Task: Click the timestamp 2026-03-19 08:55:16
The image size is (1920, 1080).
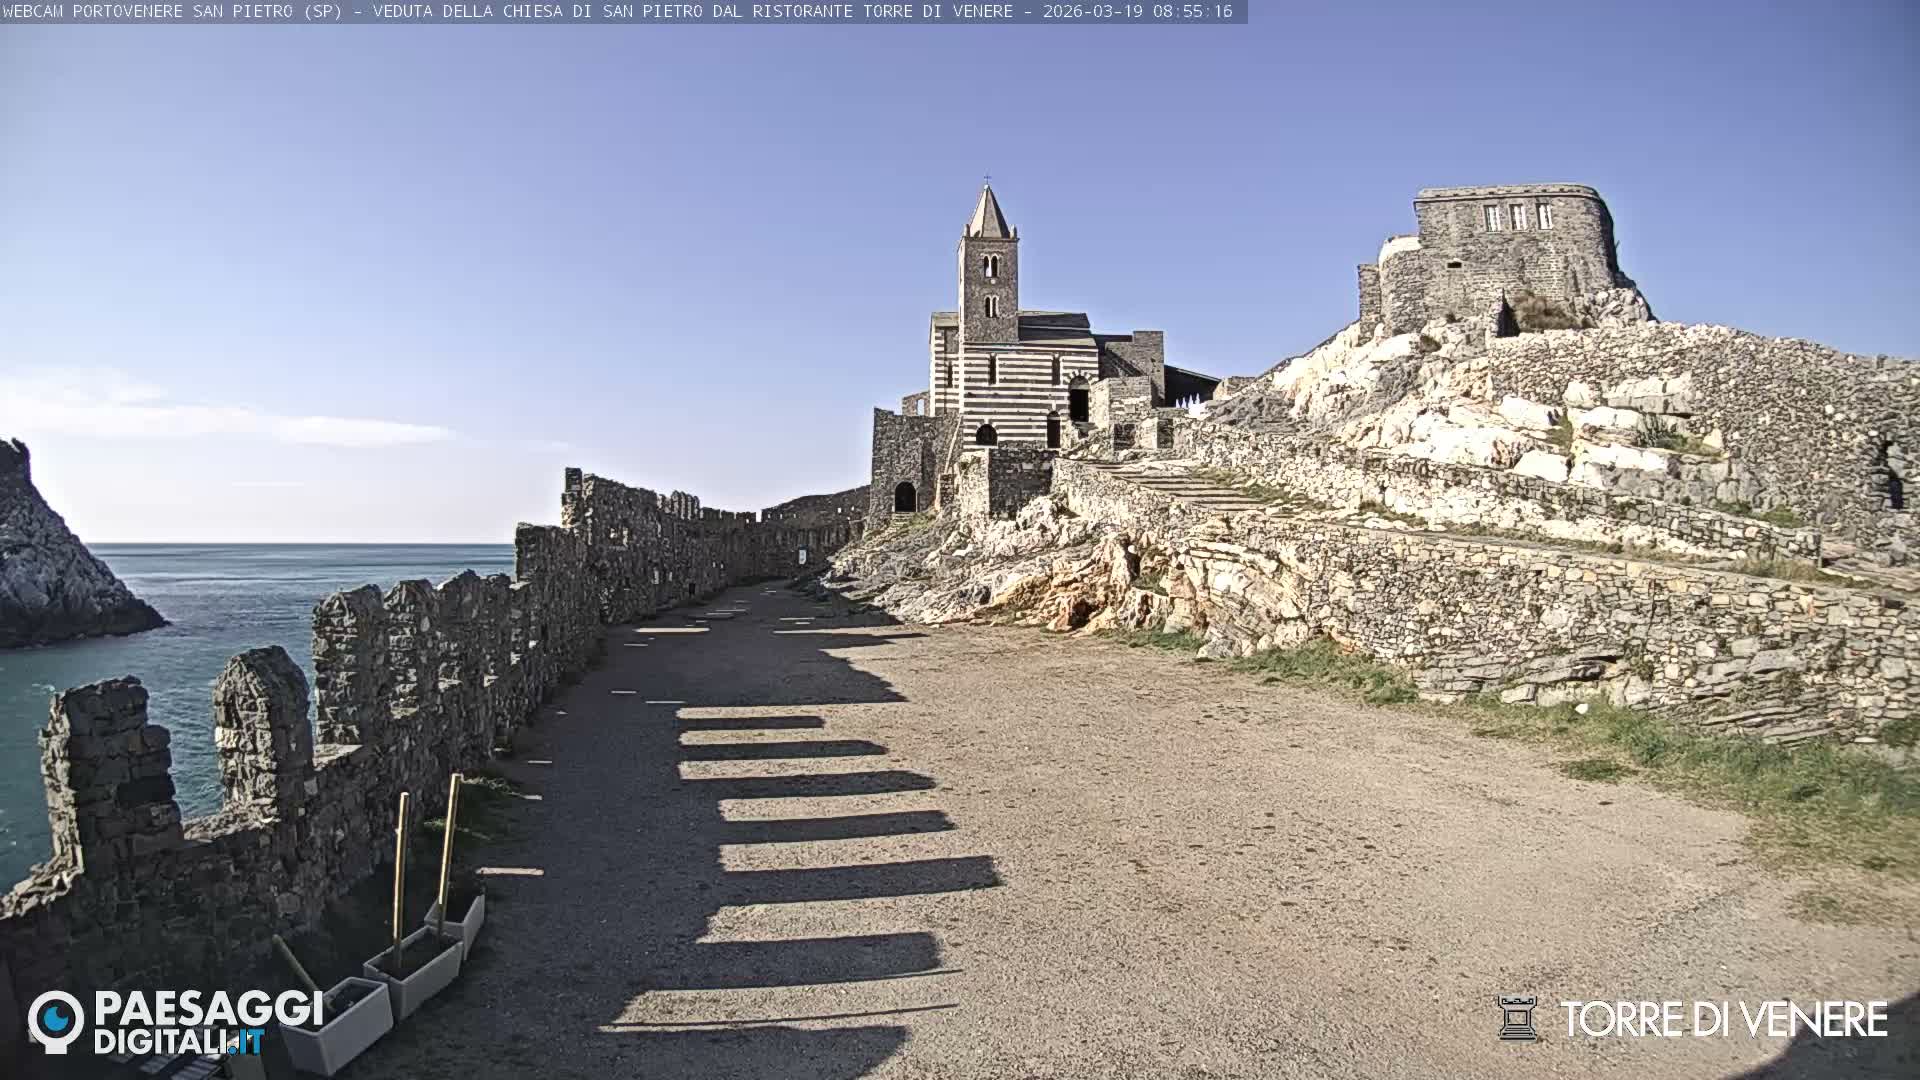Action: (x=1137, y=11)
